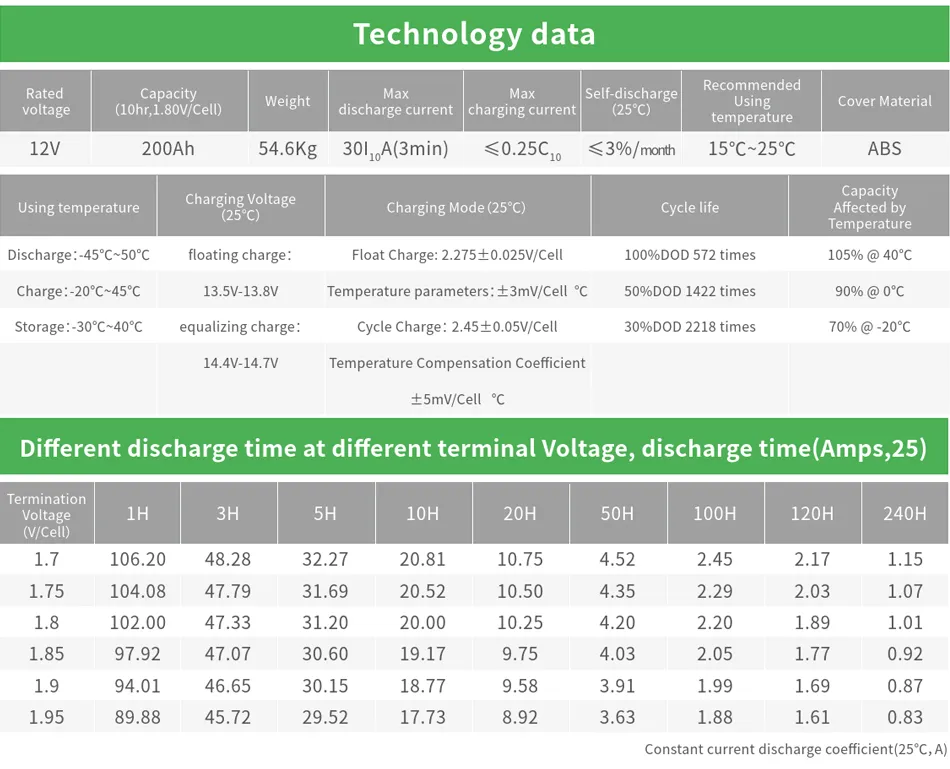Click the "Self-discharge (25°C)" header
The height and width of the screenshot is (769, 950).
point(631,101)
